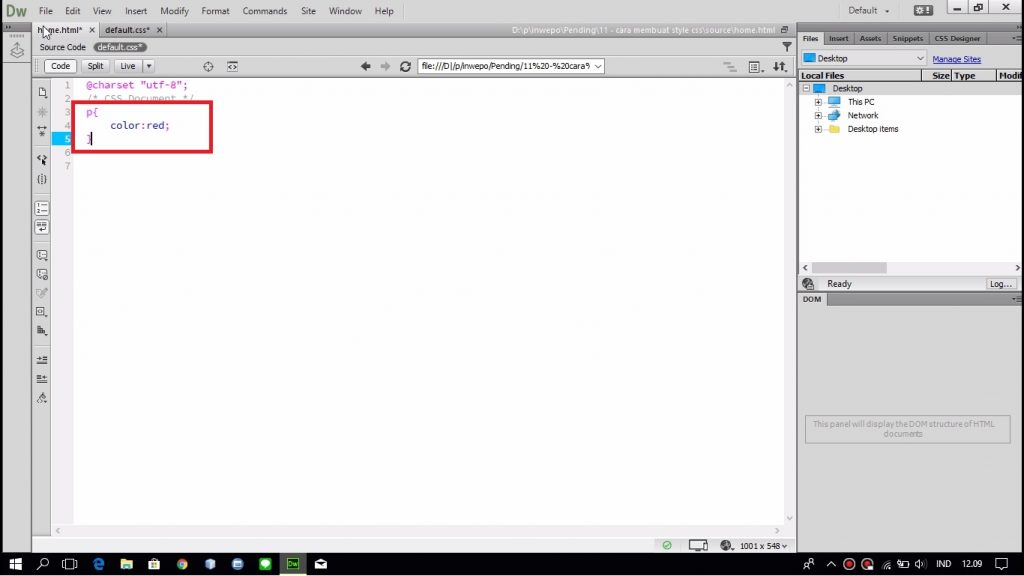Image resolution: width=1024 pixels, height=576 pixels.
Task: Expand the Network tree node
Action: point(818,116)
